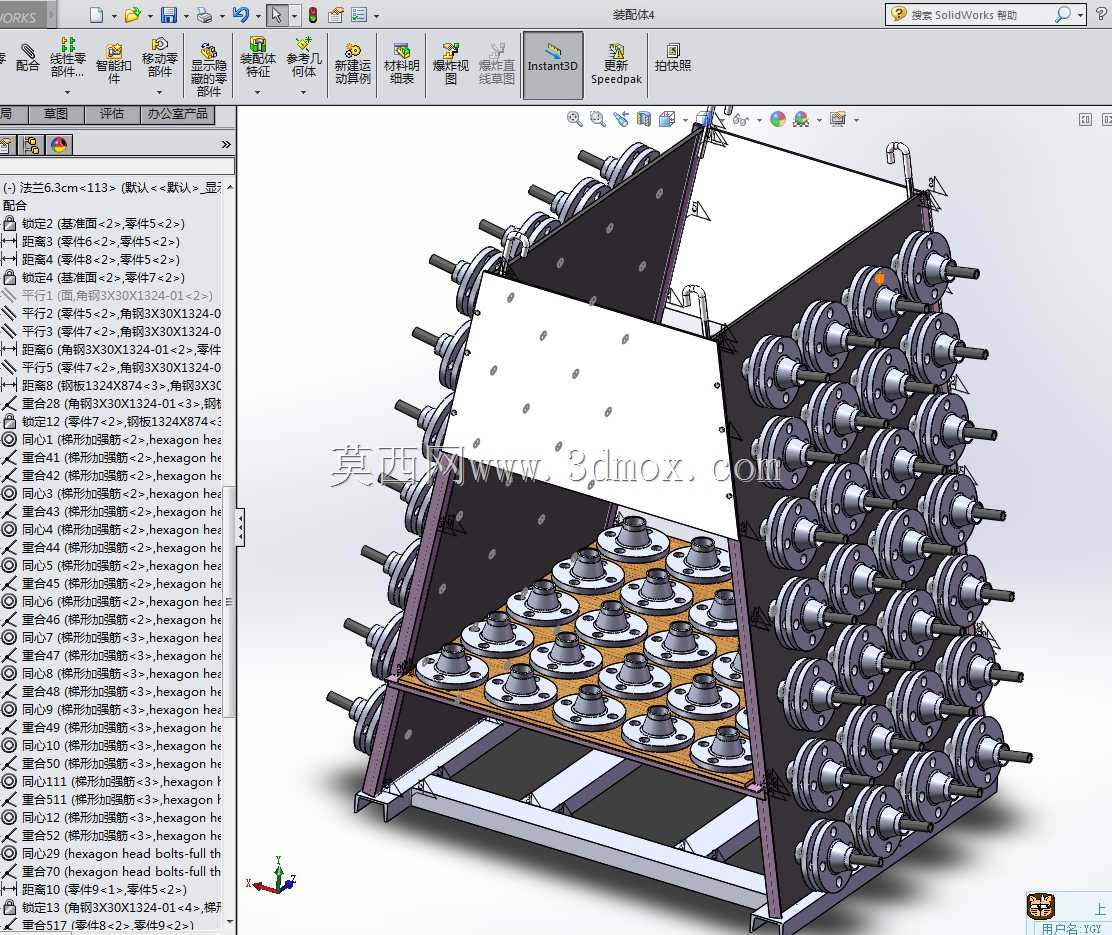
Task: Click View Orientation cube icon
Action: click(667, 119)
